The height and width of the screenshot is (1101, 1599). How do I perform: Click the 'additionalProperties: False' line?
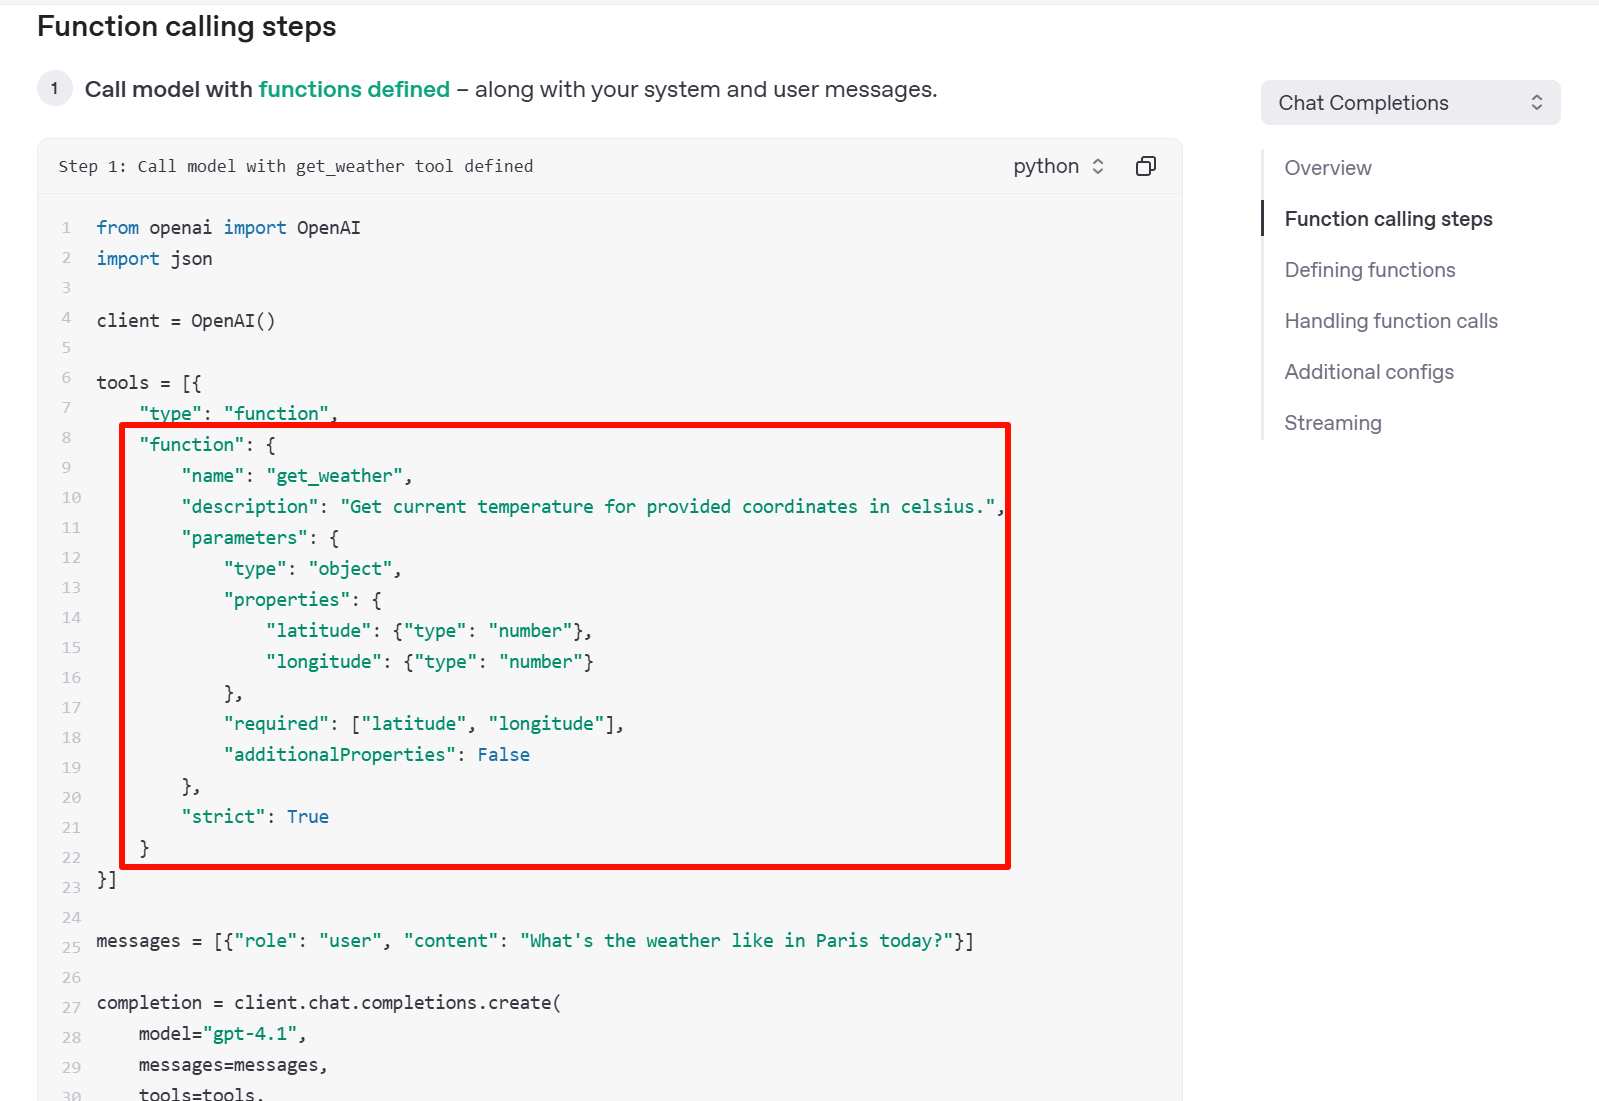coord(377,755)
